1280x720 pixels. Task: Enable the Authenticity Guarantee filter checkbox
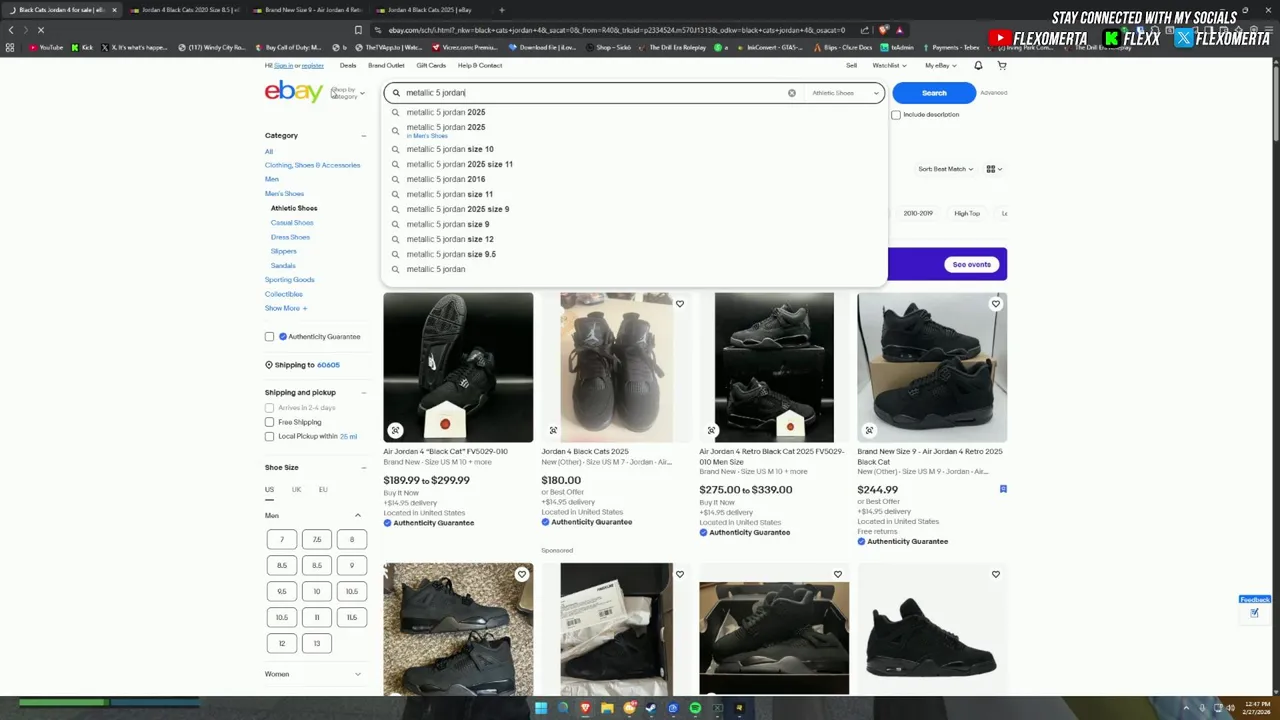pyautogui.click(x=269, y=337)
